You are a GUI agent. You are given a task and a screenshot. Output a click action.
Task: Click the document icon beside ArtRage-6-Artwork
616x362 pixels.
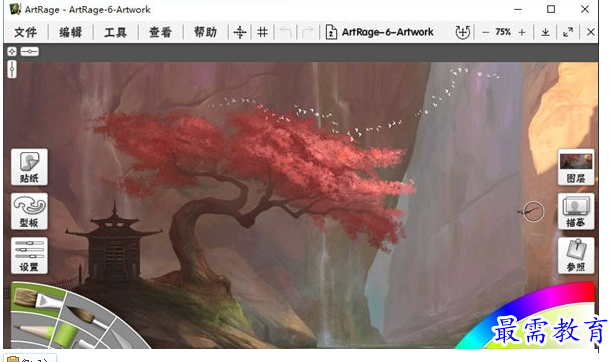tap(331, 32)
